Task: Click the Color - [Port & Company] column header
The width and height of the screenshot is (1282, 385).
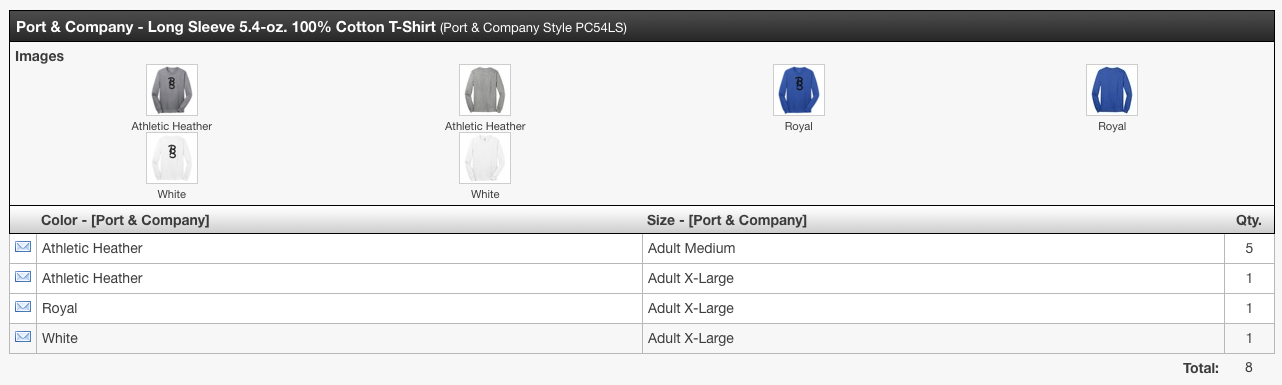Action: (x=125, y=220)
